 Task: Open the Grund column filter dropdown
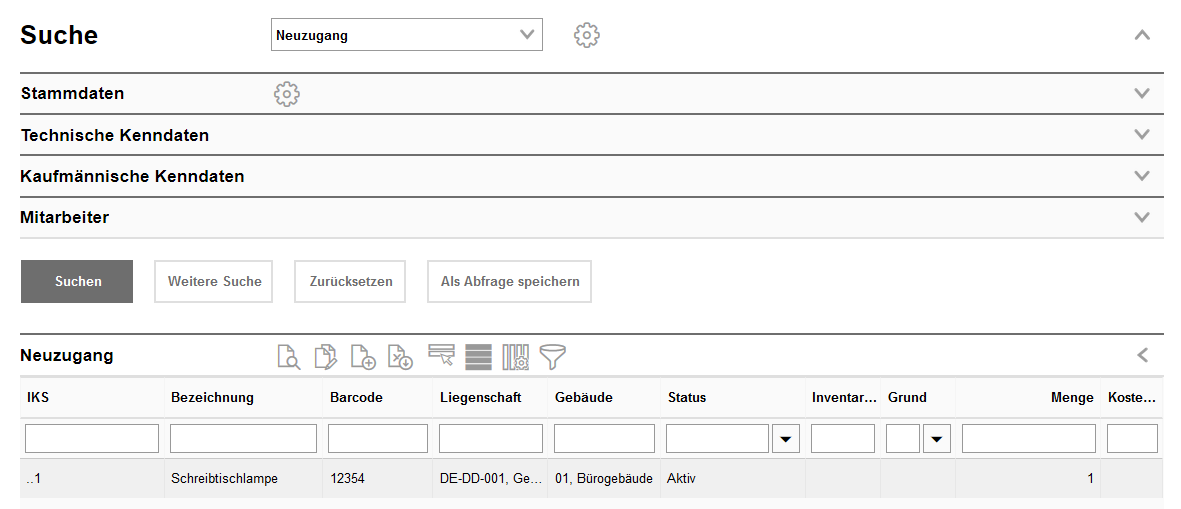(936, 439)
